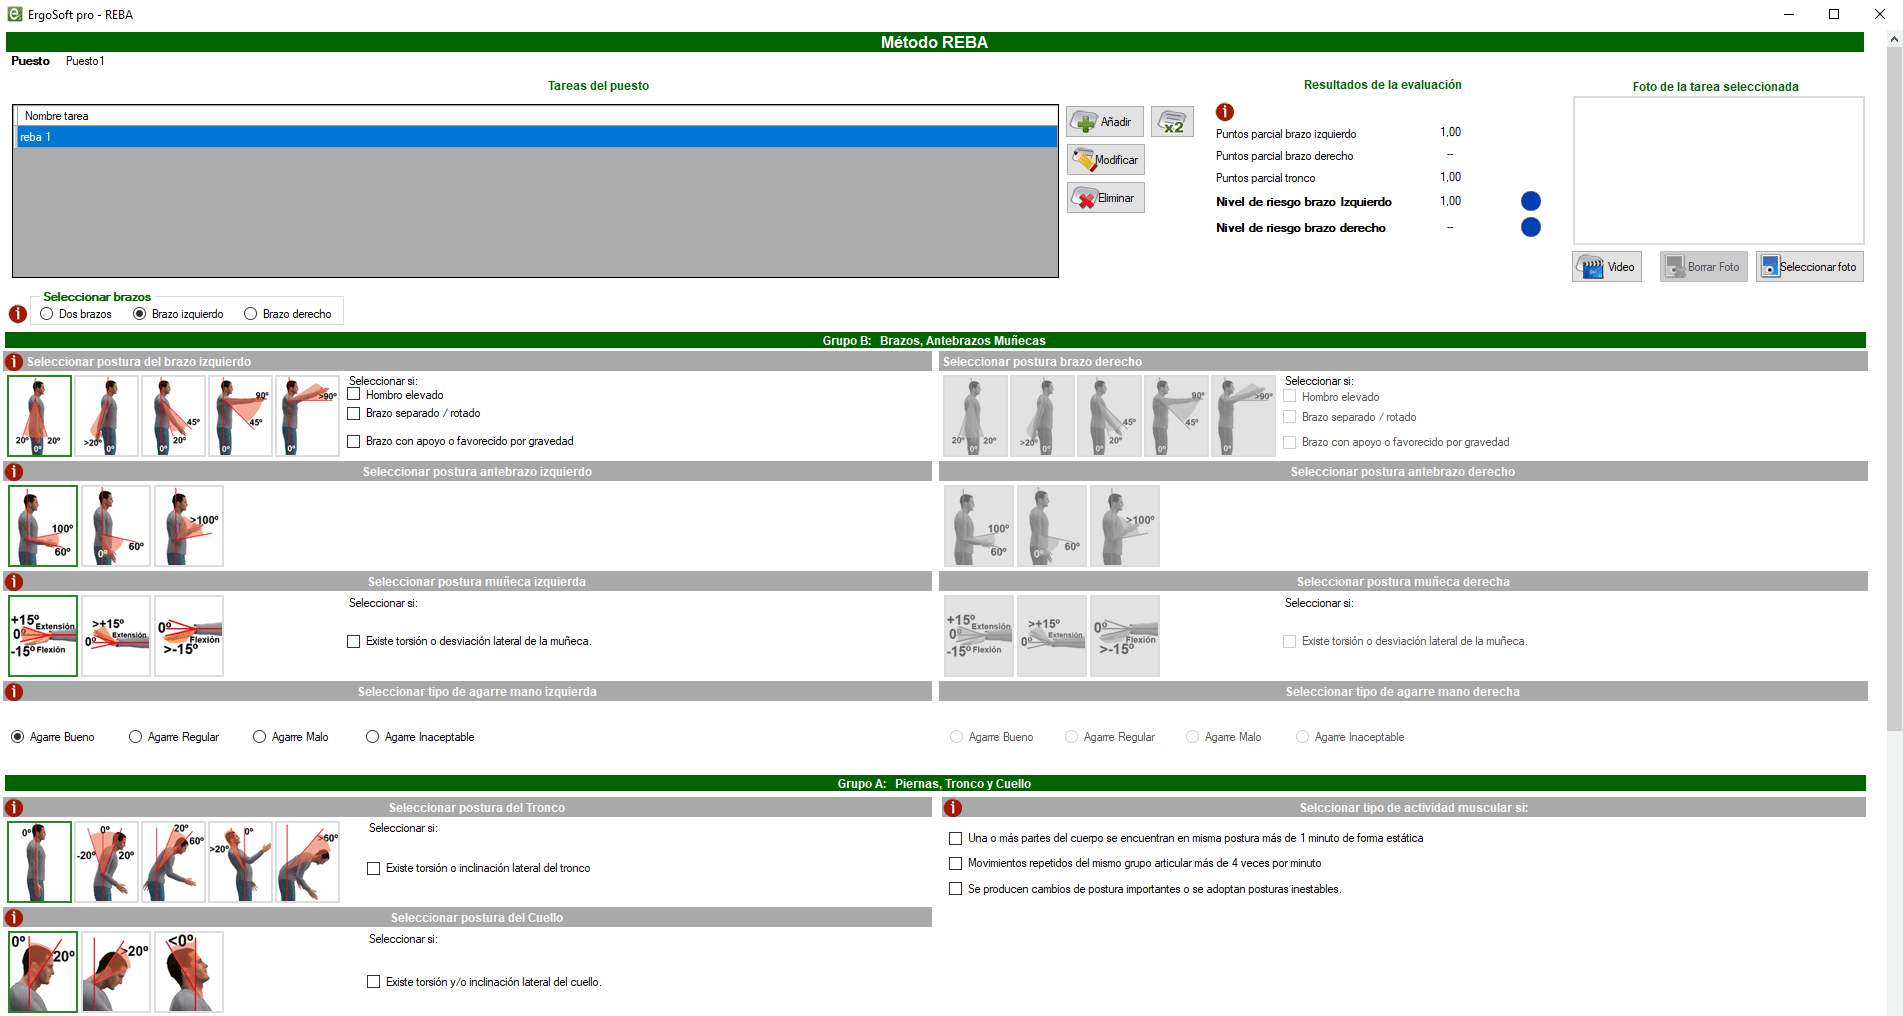Select left wrist >-15° flexion image
The height and width of the screenshot is (1016, 1903).
point(189,636)
